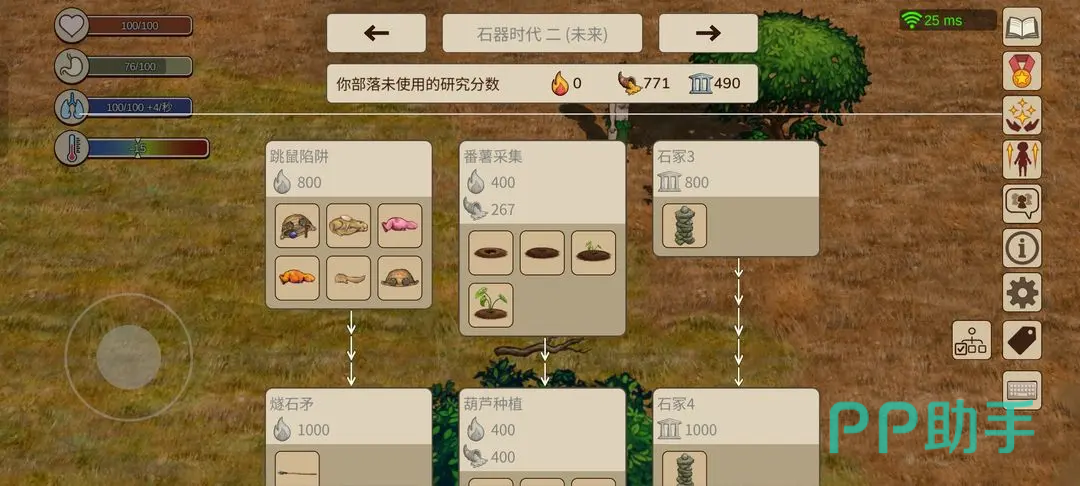Image resolution: width=1080 pixels, height=486 pixels.
Task: Go to next era with right arrow
Action: click(708, 33)
